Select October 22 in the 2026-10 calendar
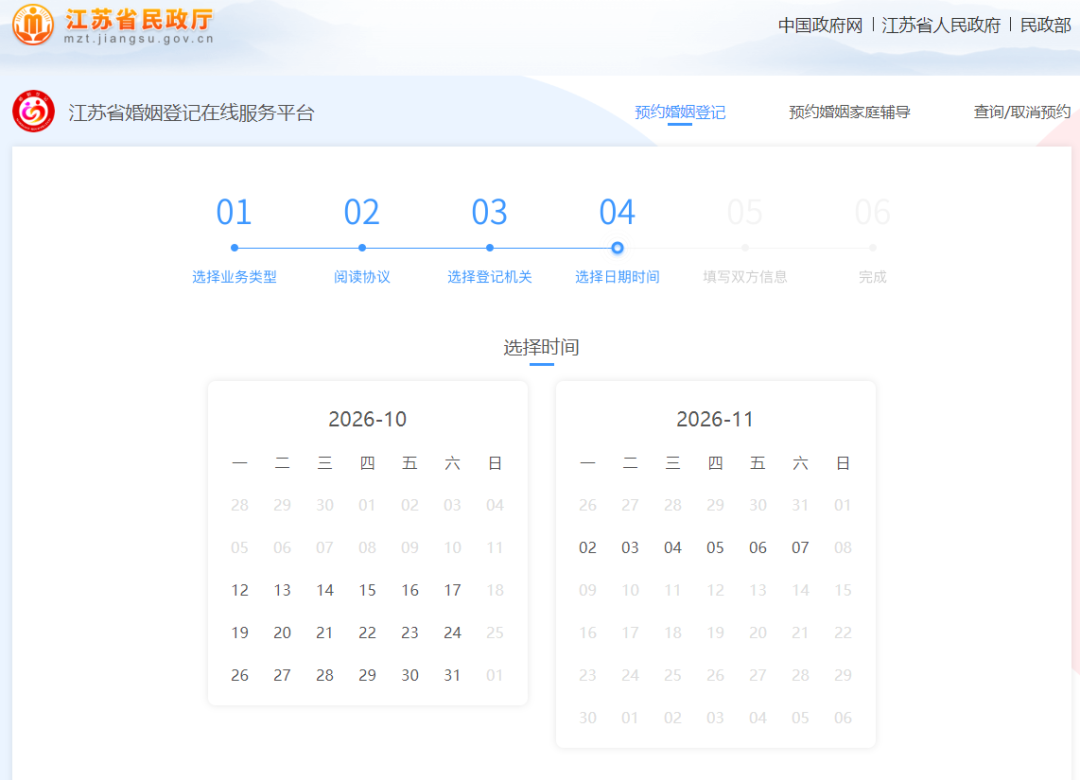This screenshot has height=780, width=1080. (x=368, y=633)
